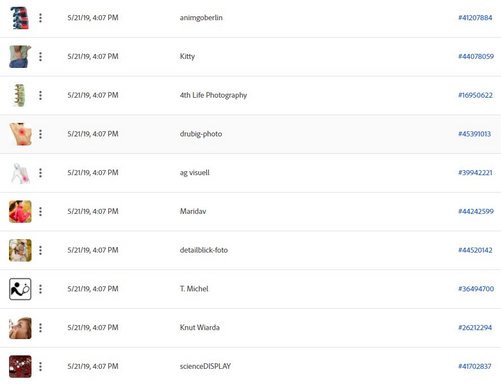Open asset link #41207884

475,18
